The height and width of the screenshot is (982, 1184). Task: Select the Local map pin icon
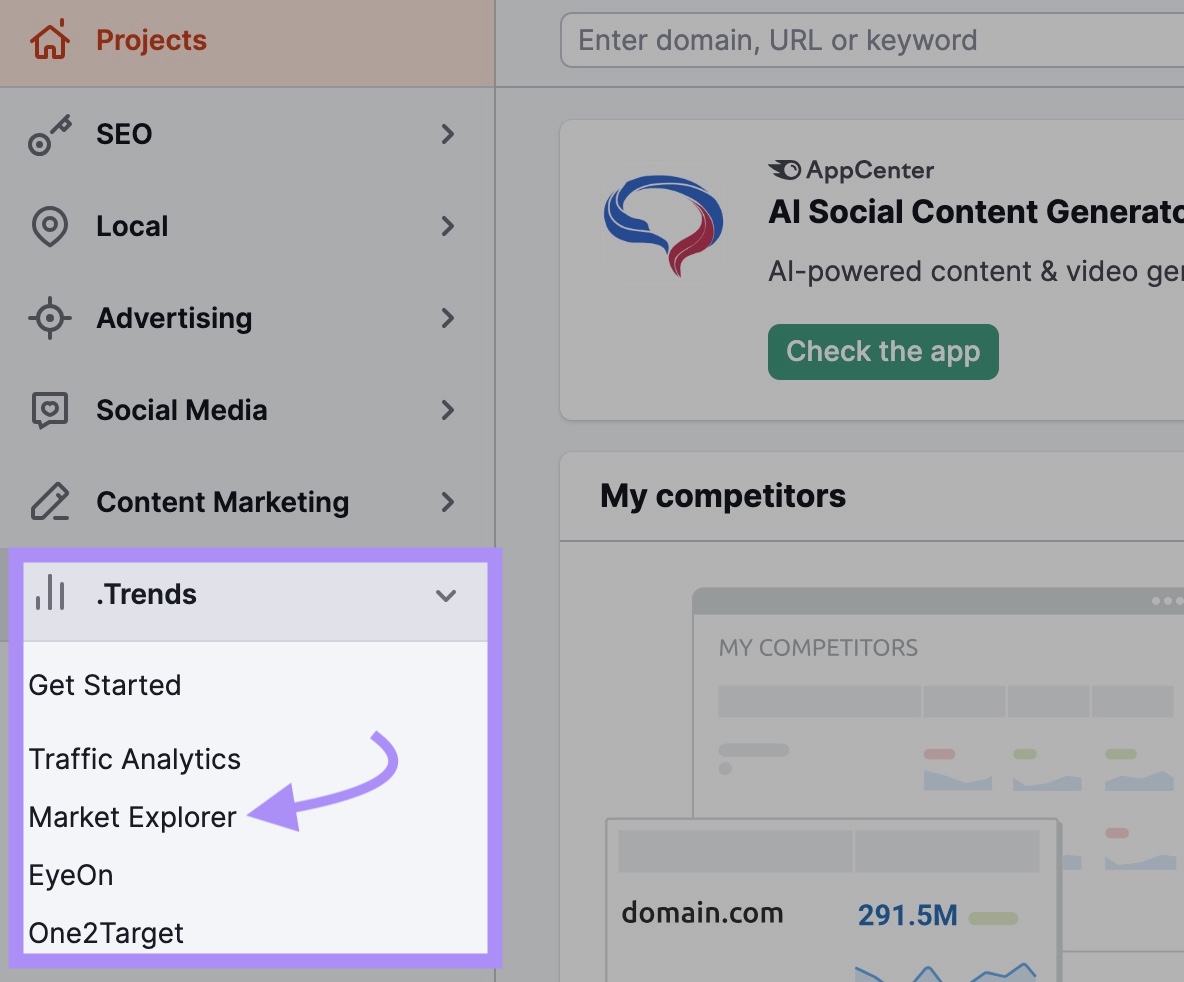click(x=48, y=226)
